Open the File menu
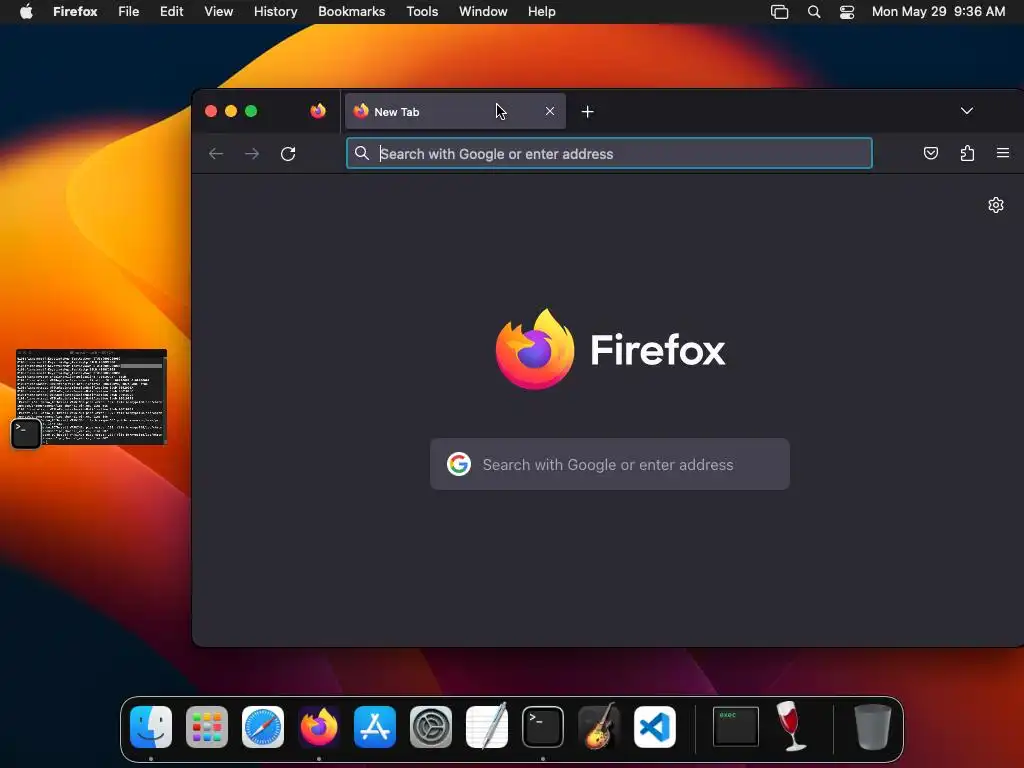Image resolution: width=1024 pixels, height=768 pixels. [x=128, y=12]
